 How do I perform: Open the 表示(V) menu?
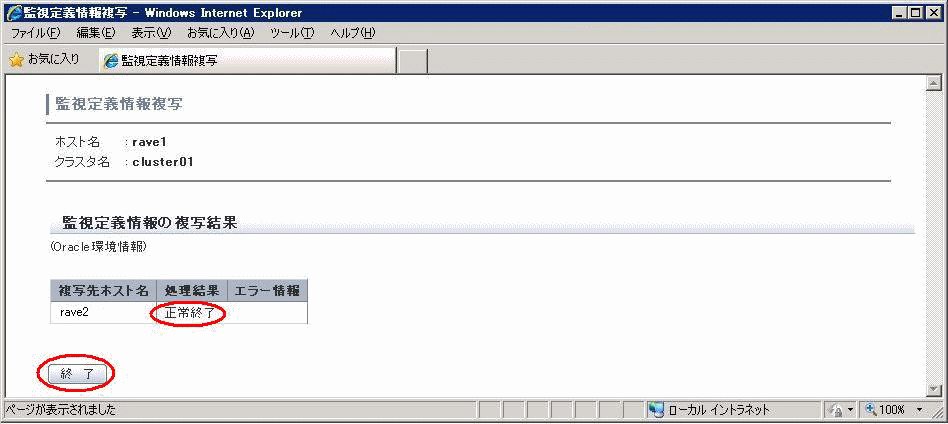click(151, 33)
